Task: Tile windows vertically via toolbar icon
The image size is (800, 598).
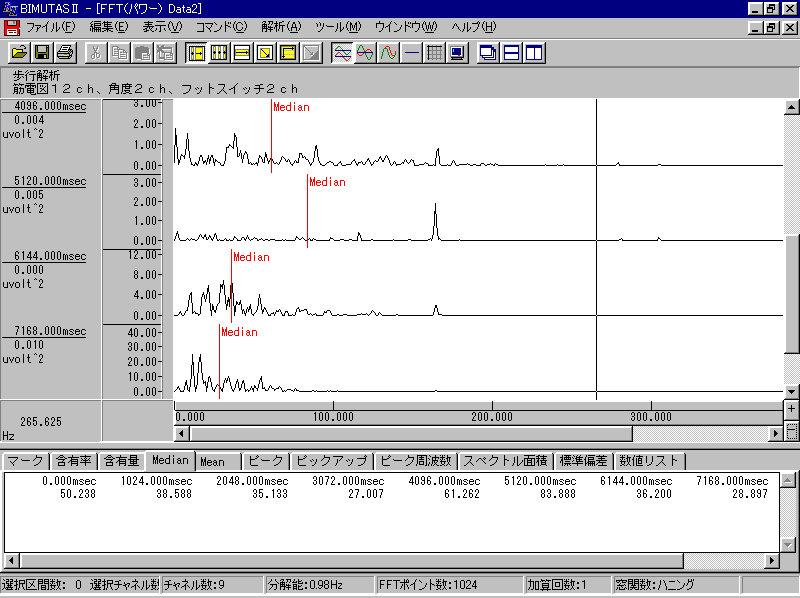Action: tap(534, 52)
